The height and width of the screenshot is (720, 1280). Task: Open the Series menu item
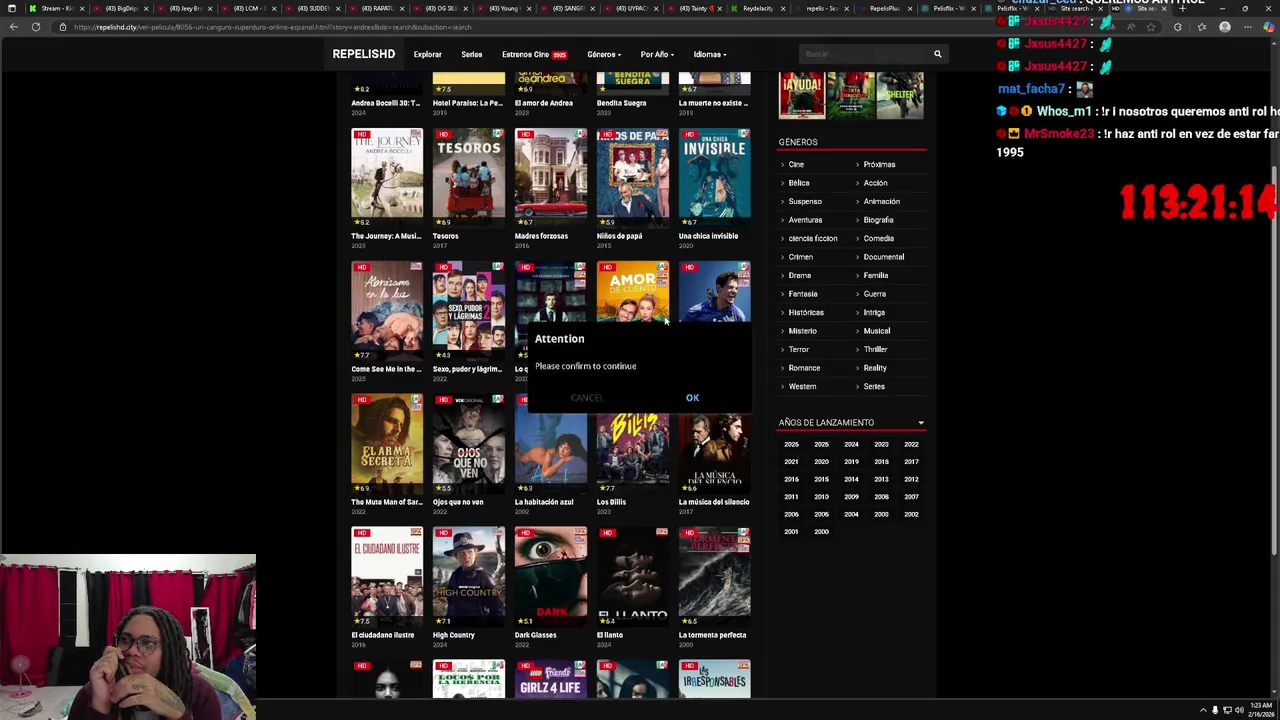coord(471,54)
